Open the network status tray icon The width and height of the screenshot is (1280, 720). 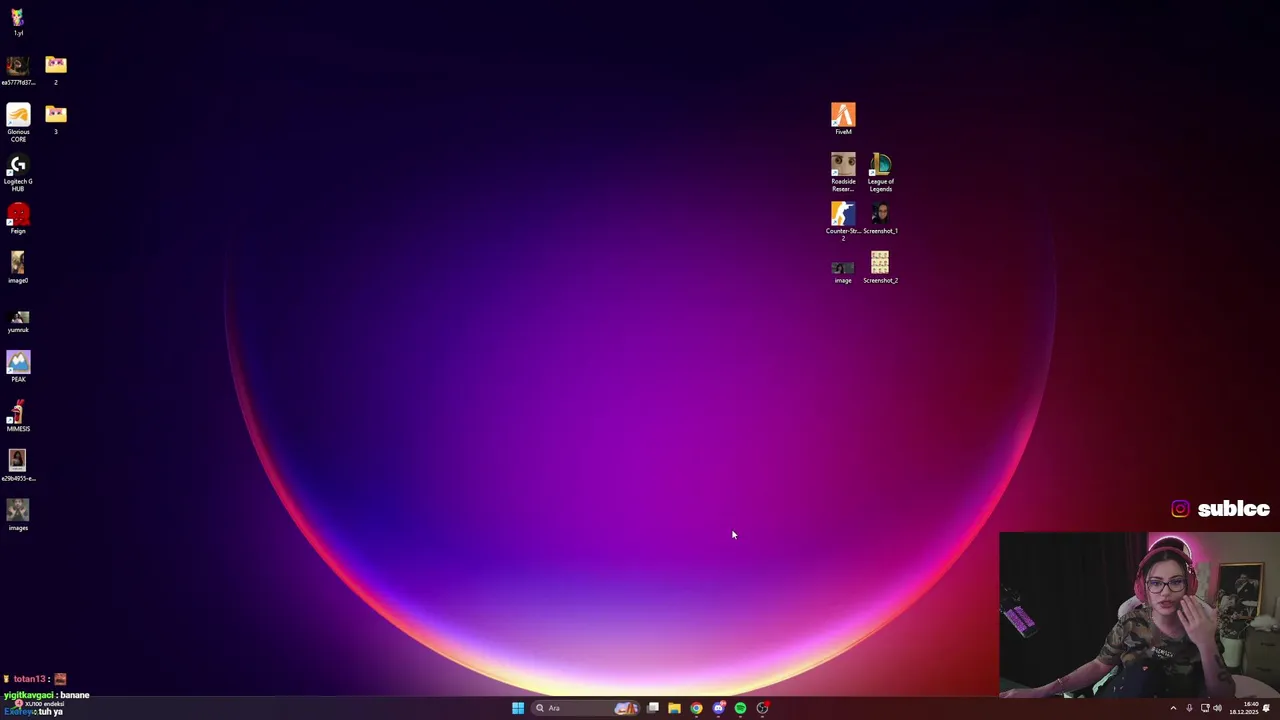1205,708
